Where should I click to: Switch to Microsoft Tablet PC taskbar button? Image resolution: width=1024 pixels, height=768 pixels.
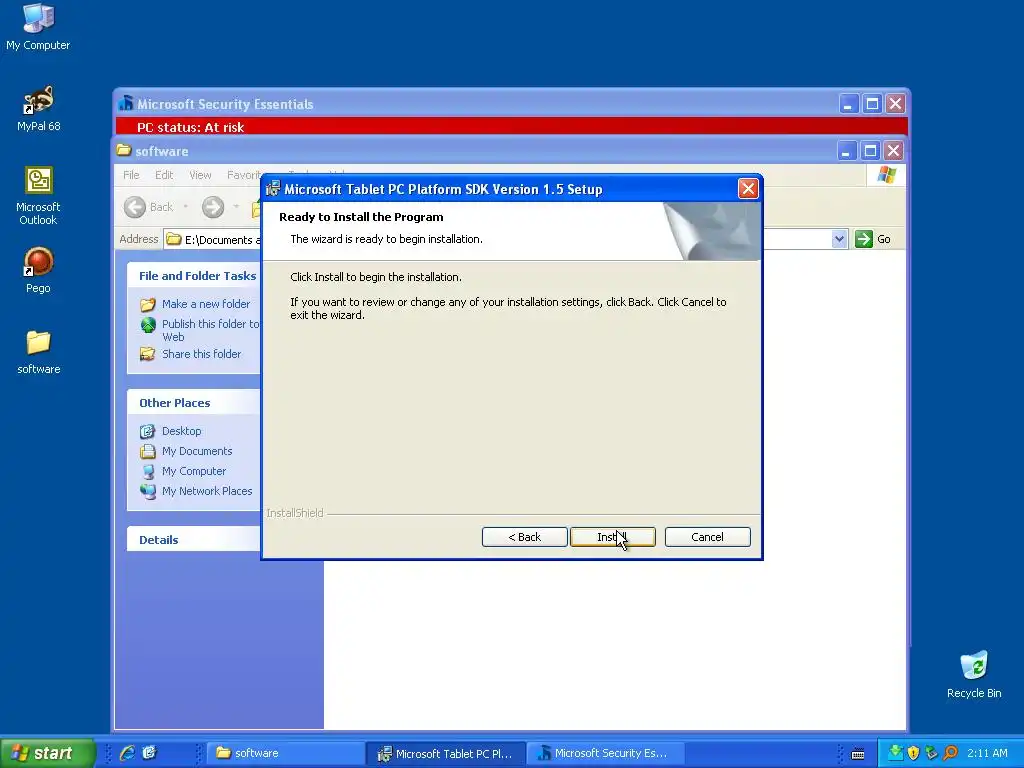coord(446,753)
